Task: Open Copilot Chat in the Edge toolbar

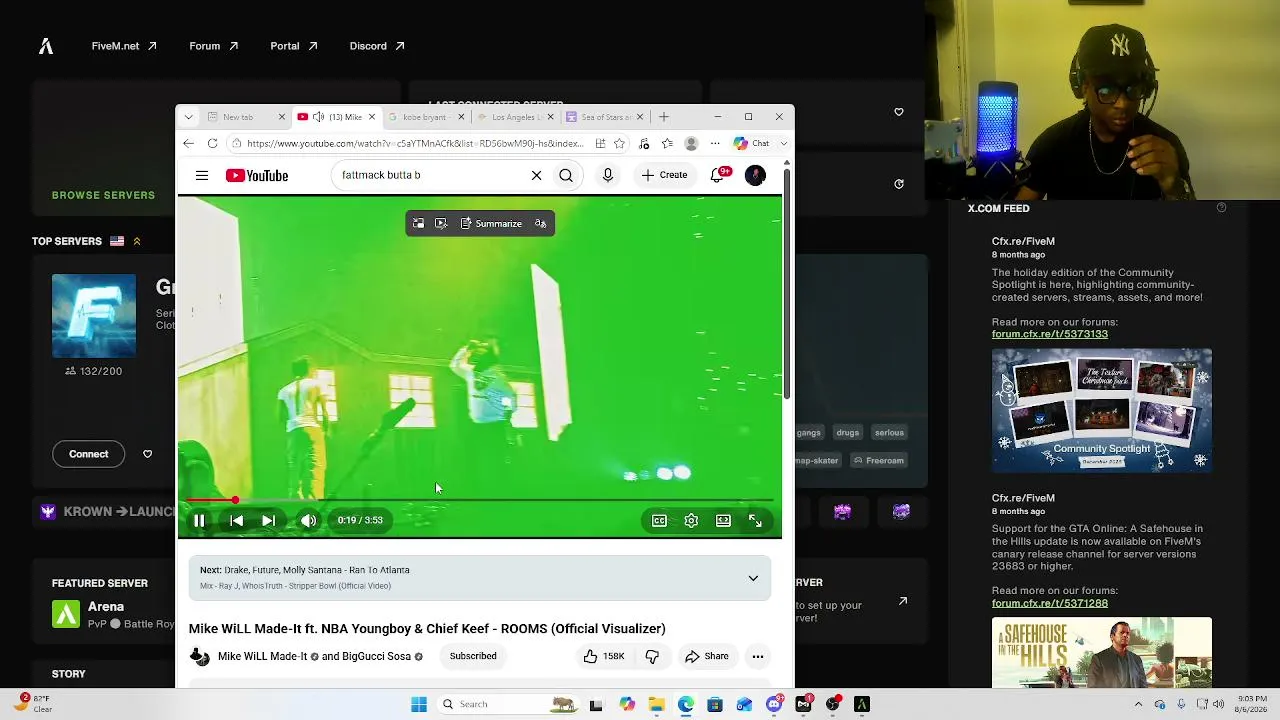Action: point(752,143)
